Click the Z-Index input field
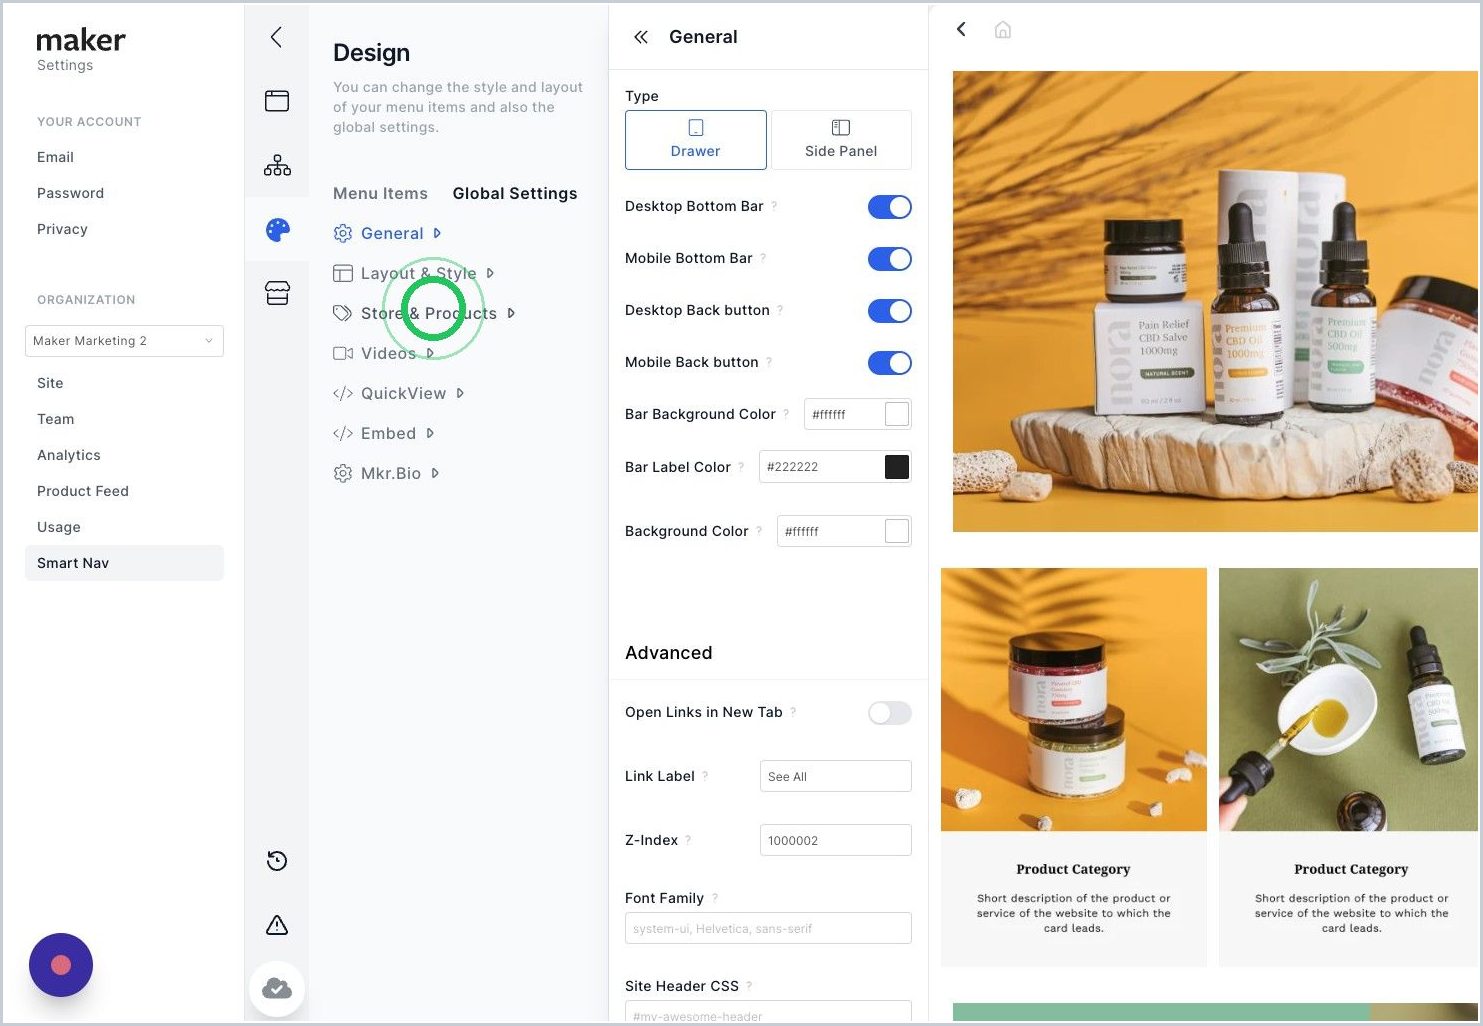The width and height of the screenshot is (1483, 1026). pos(836,840)
